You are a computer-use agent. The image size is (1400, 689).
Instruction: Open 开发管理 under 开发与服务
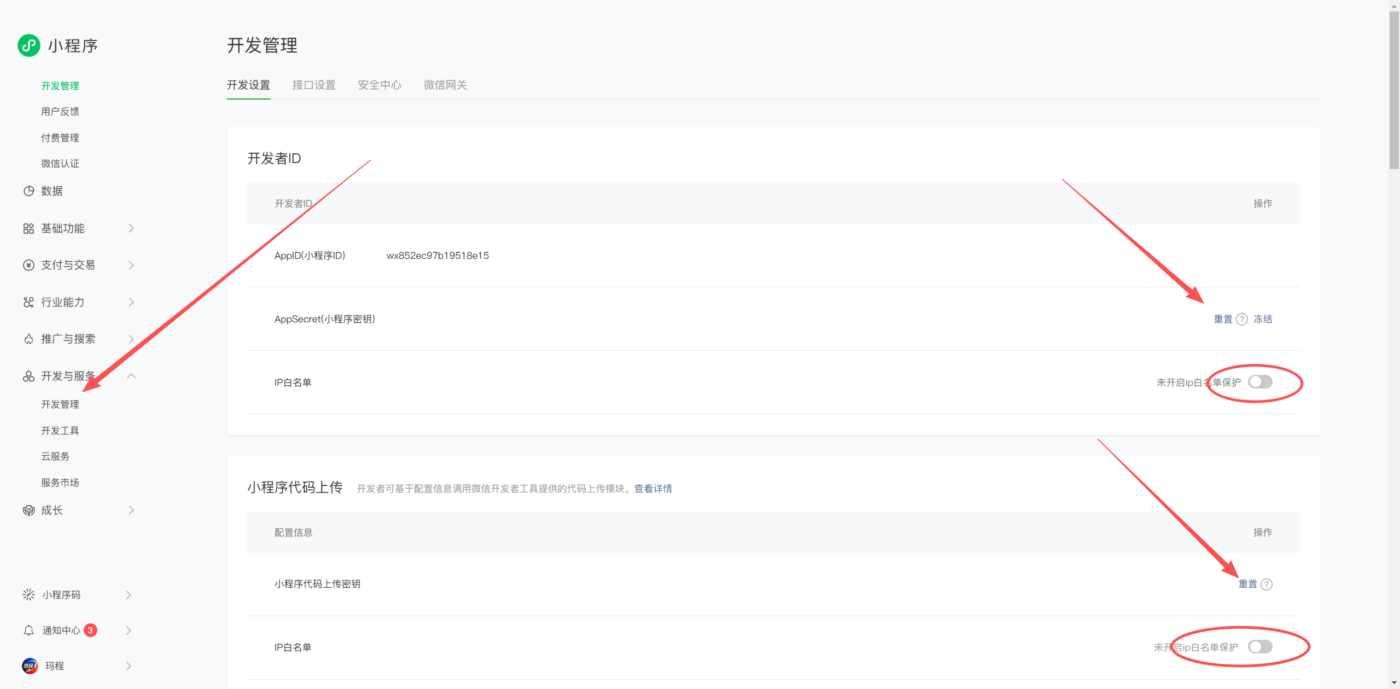click(60, 405)
